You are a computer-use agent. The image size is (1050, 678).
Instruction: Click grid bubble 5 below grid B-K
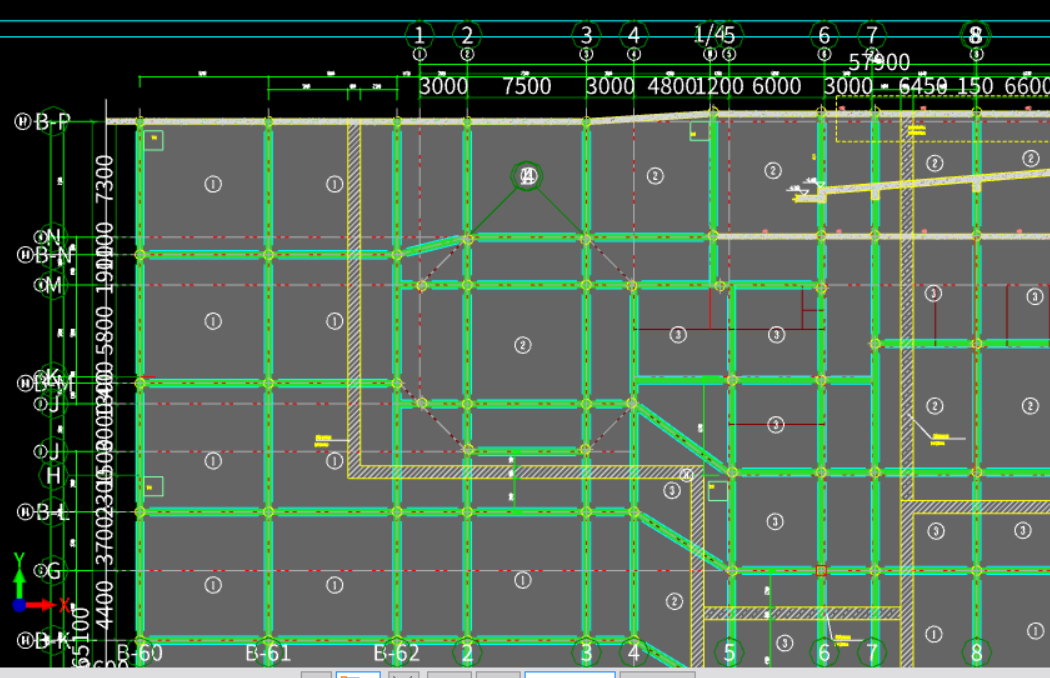coord(729,653)
